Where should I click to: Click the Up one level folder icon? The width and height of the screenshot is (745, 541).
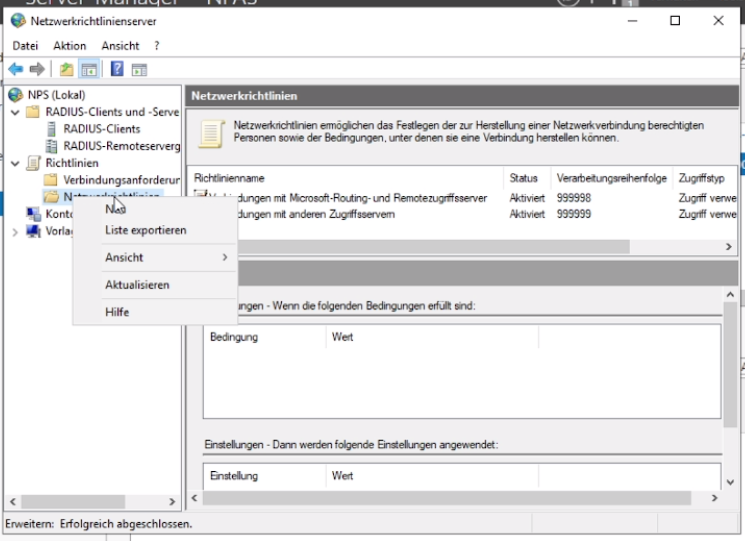[x=67, y=69]
